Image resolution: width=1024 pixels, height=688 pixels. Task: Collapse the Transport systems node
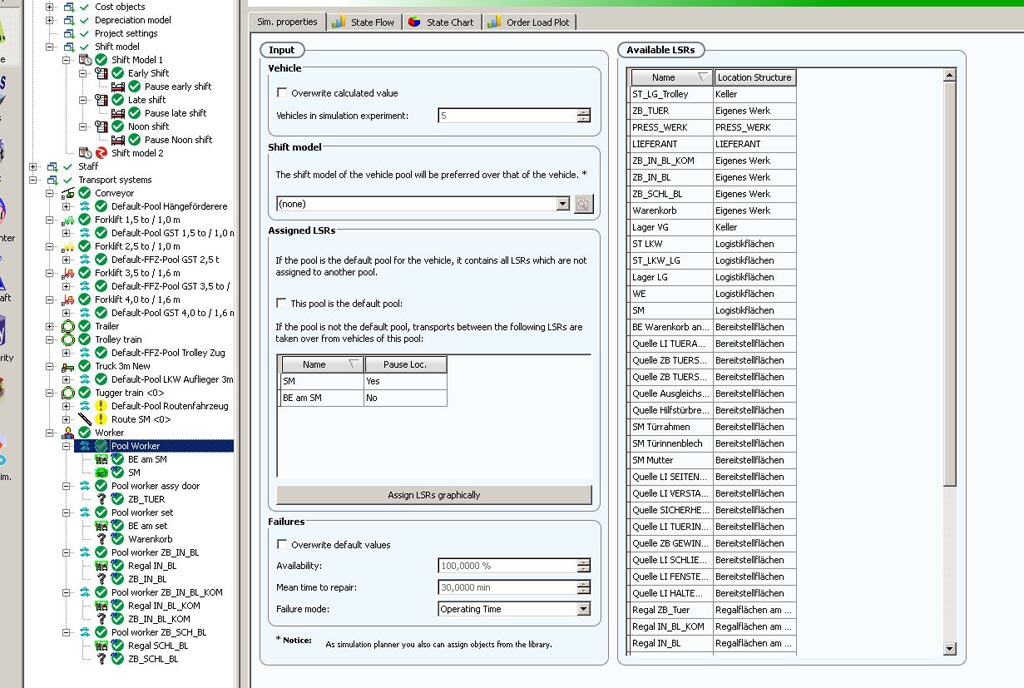pos(33,180)
